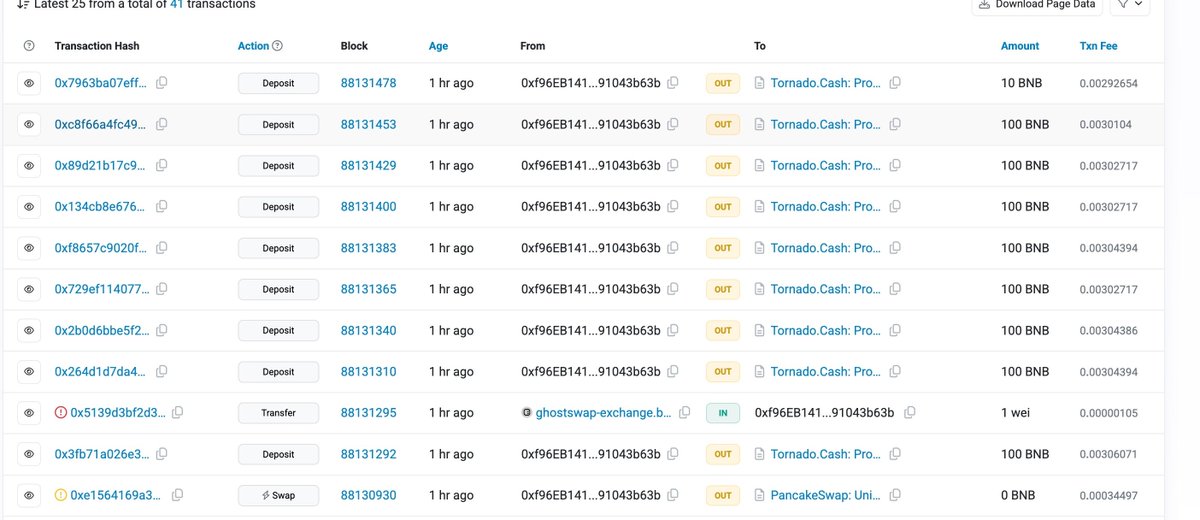
Task: Open the filter dropdown beside Download Page Data
Action: 1130,5
